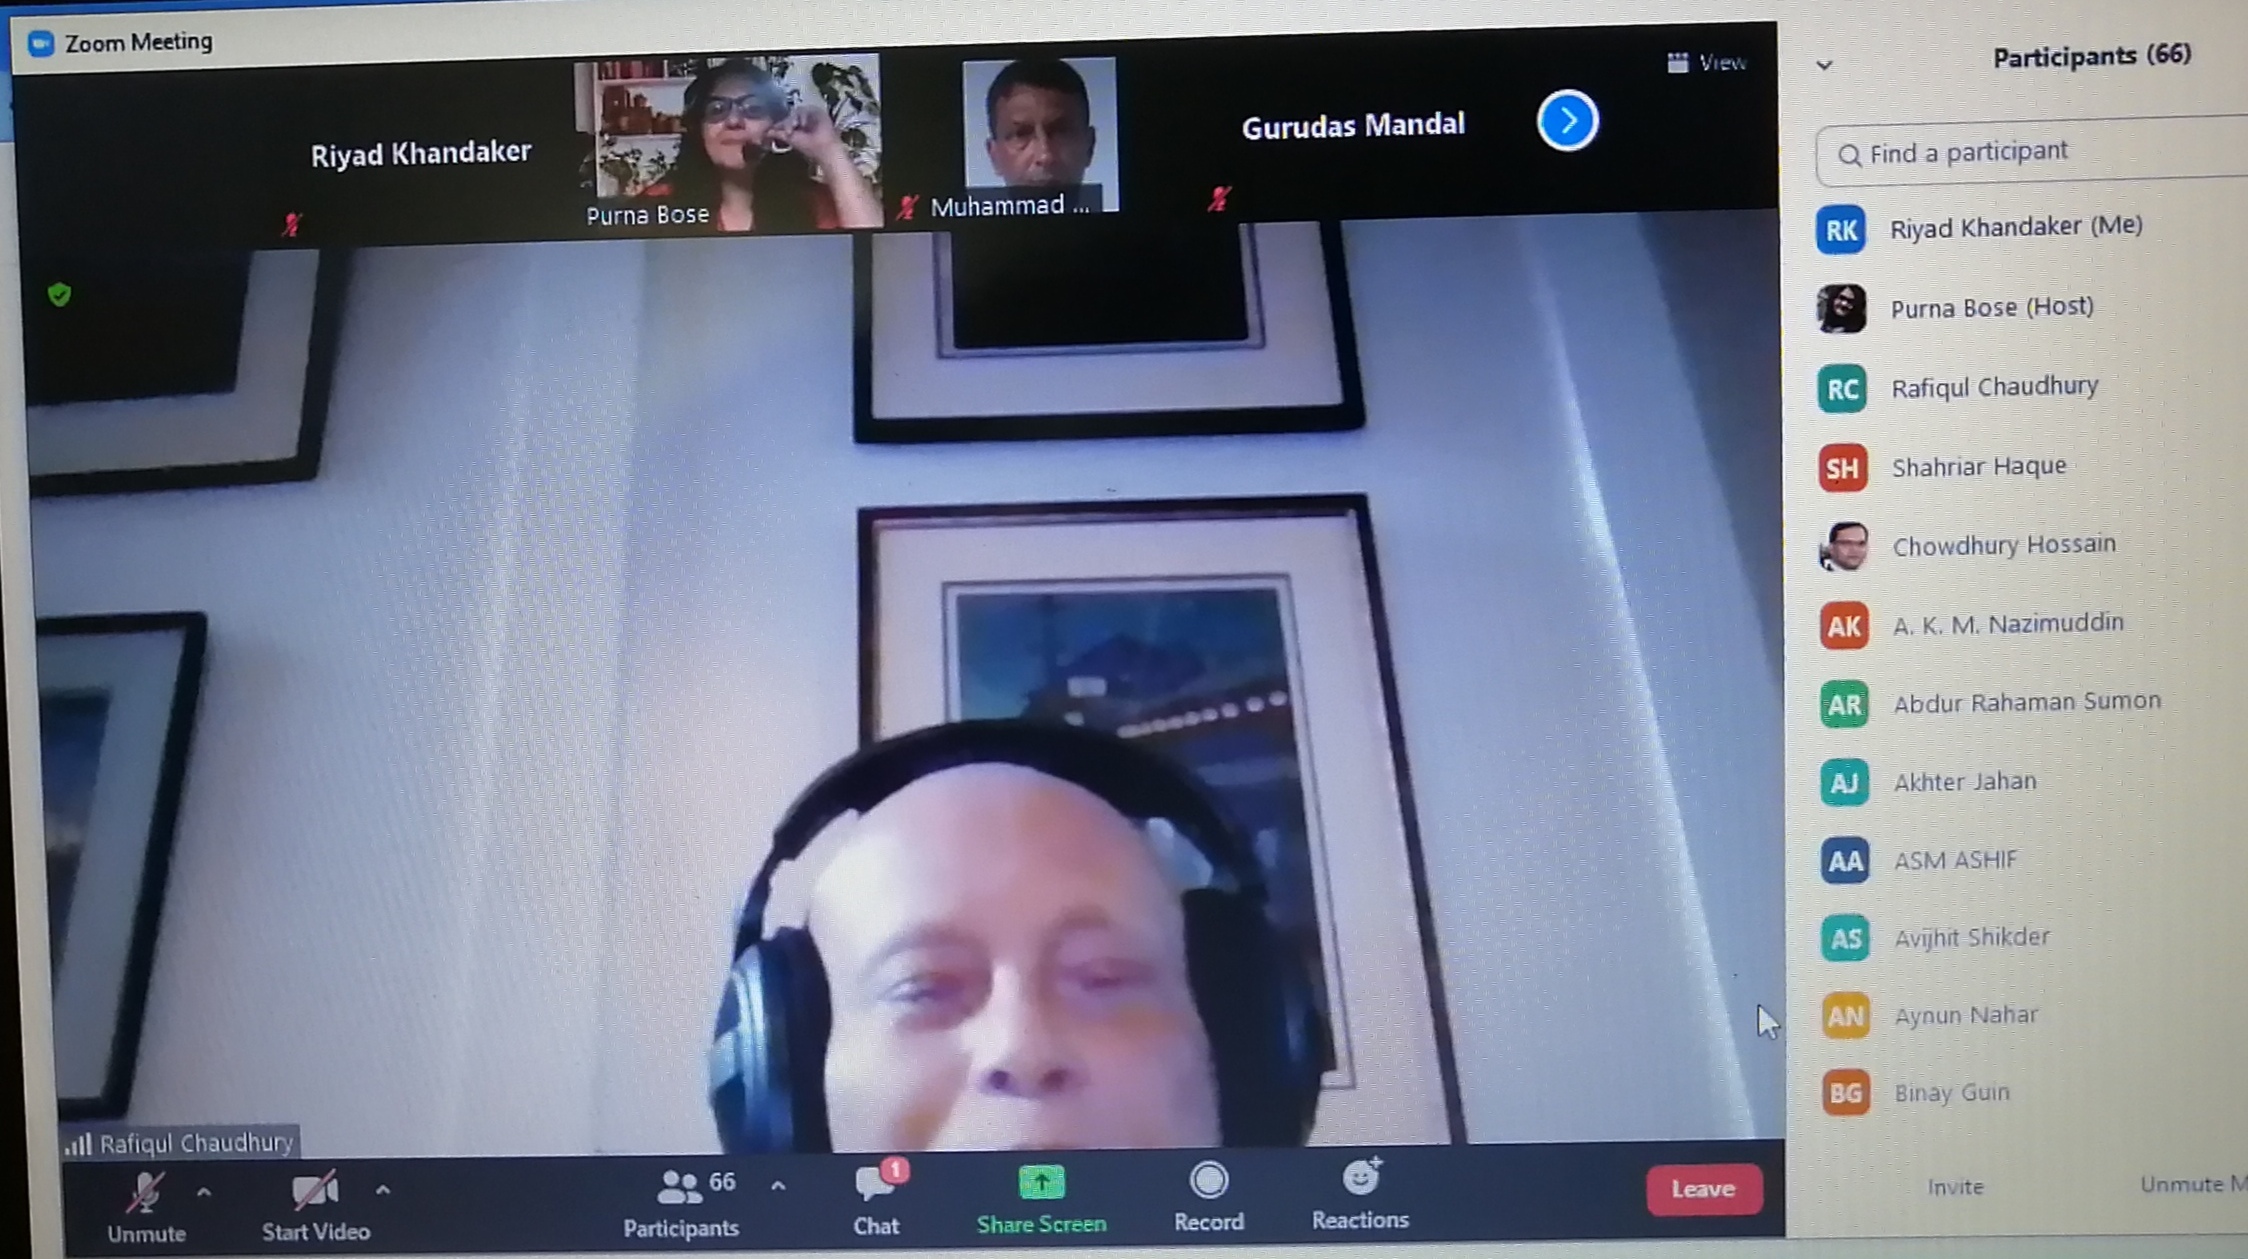Click the View layout icon top right
This screenshot has height=1259, width=2248.
click(1674, 62)
